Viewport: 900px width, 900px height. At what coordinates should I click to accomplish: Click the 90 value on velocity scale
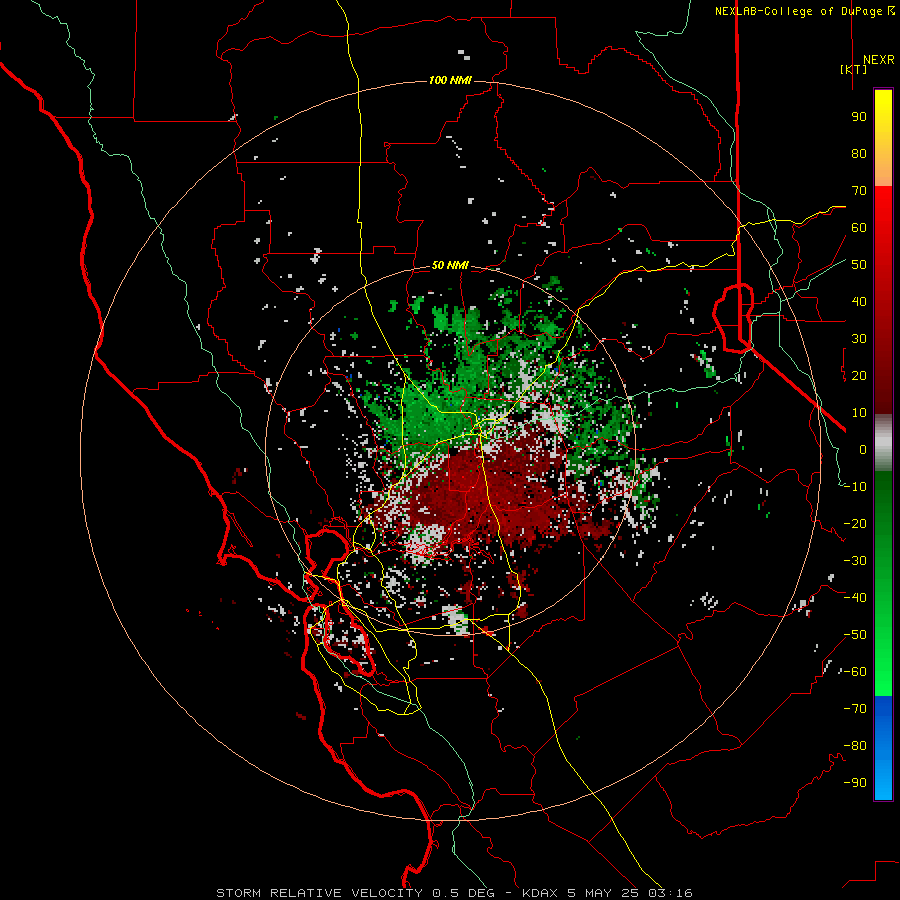pyautogui.click(x=859, y=117)
